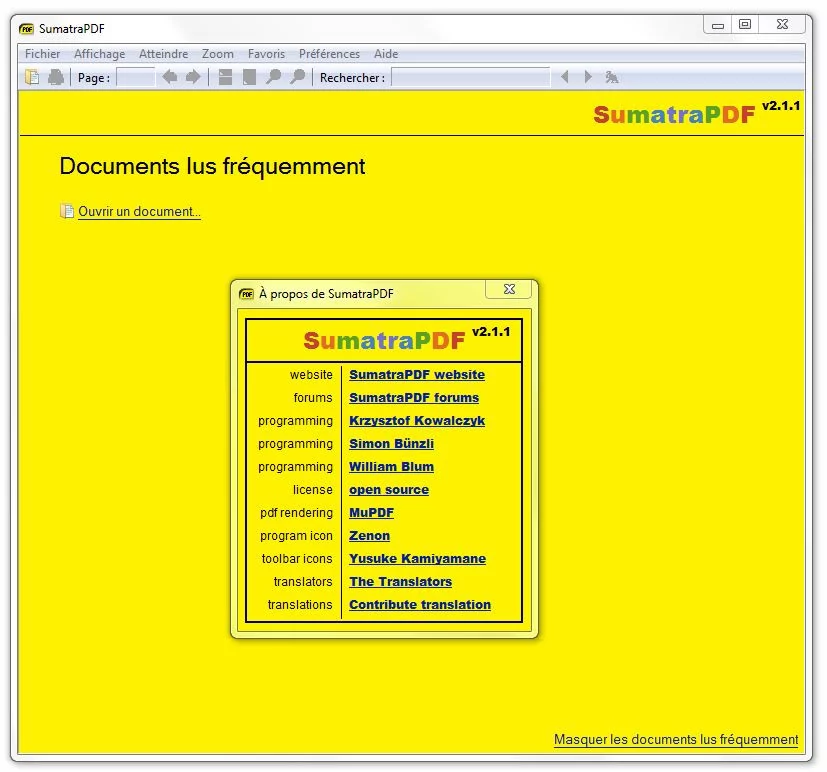Click the 'pdf rendering' label in About dialog
827x772 pixels.
296,513
